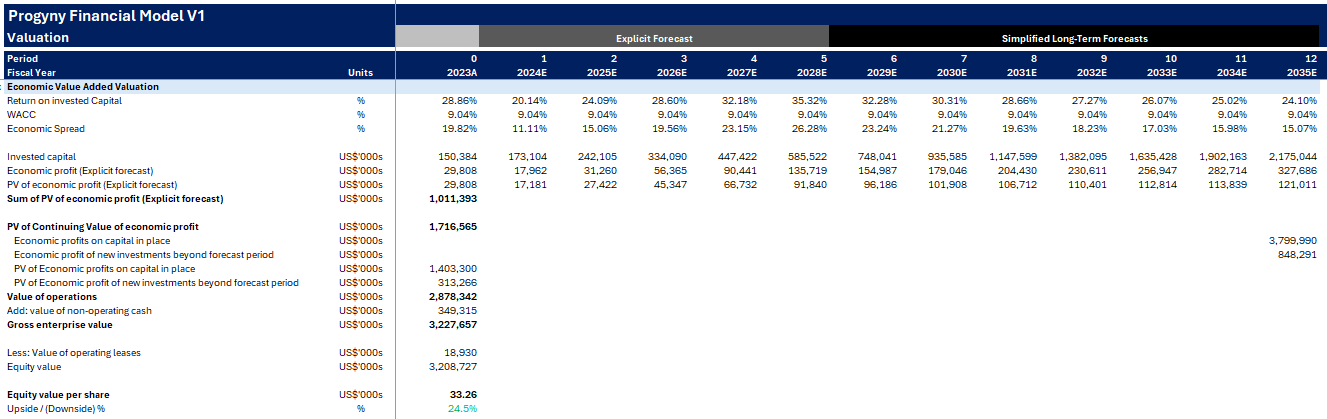Select the 327,686 economic profit cell
The height and width of the screenshot is (419, 1327).
[x=1298, y=171]
